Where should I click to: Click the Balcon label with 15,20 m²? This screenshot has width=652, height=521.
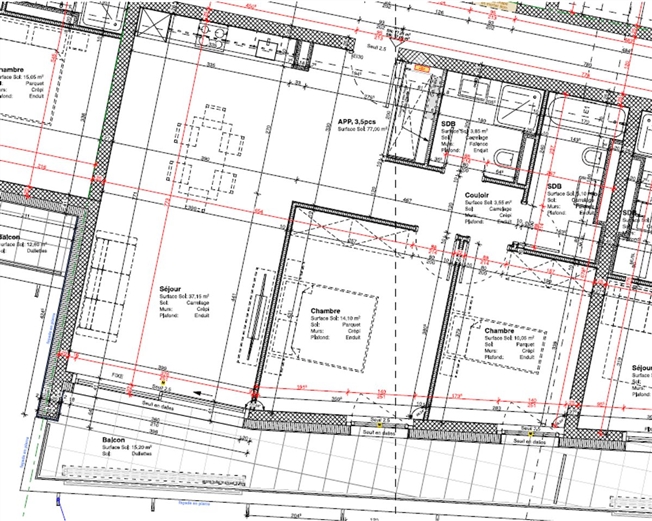tap(114, 440)
